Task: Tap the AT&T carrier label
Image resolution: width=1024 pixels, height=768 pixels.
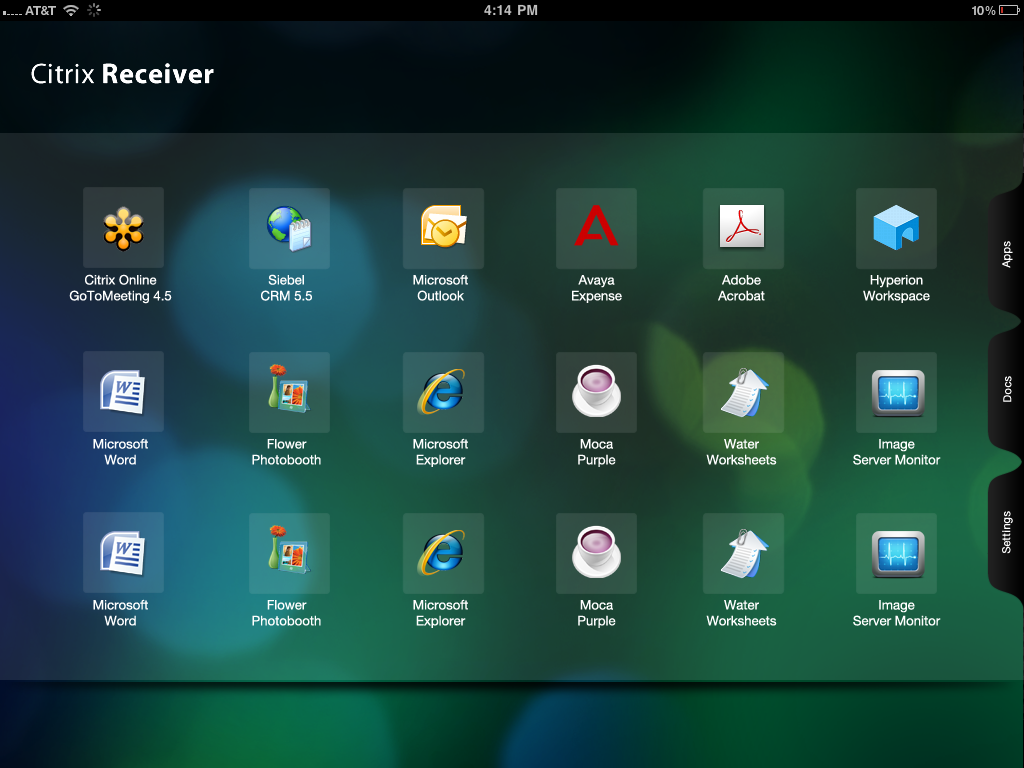Action: [40, 10]
